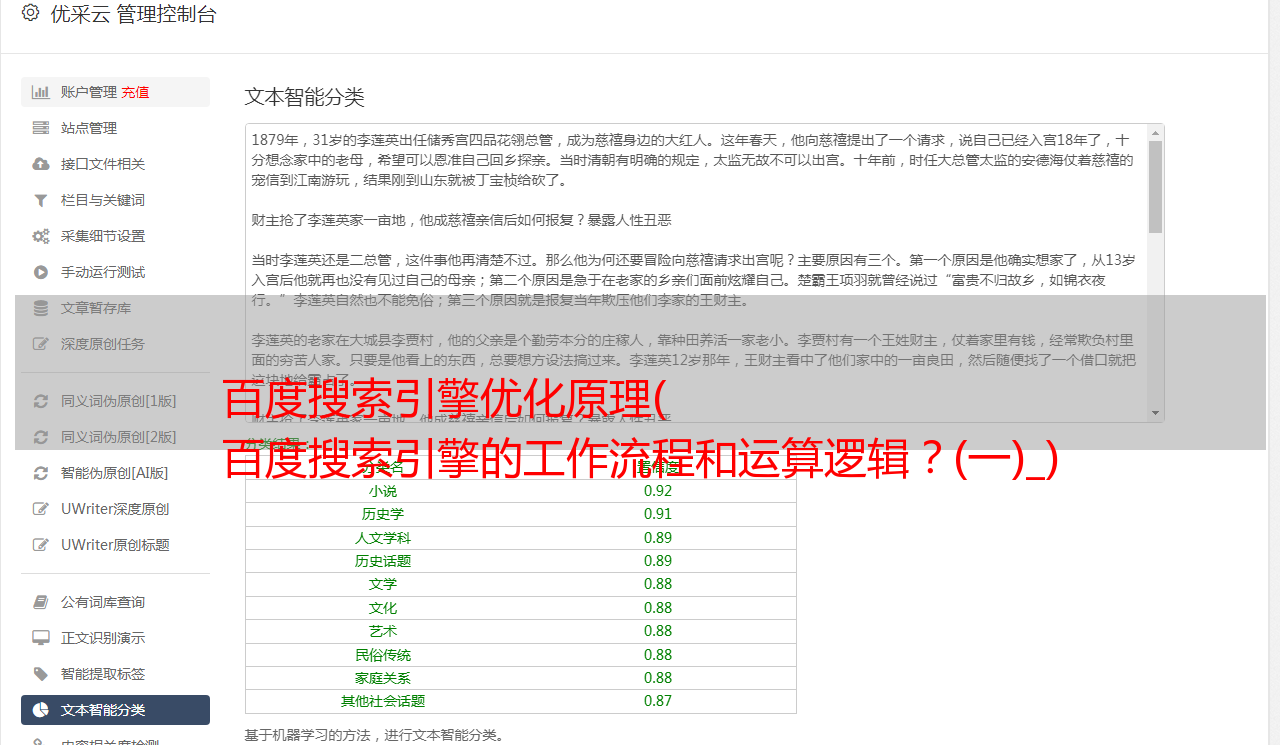Click the play icon for 手动运行测试
Image resolution: width=1280 pixels, height=745 pixels.
tap(41, 272)
